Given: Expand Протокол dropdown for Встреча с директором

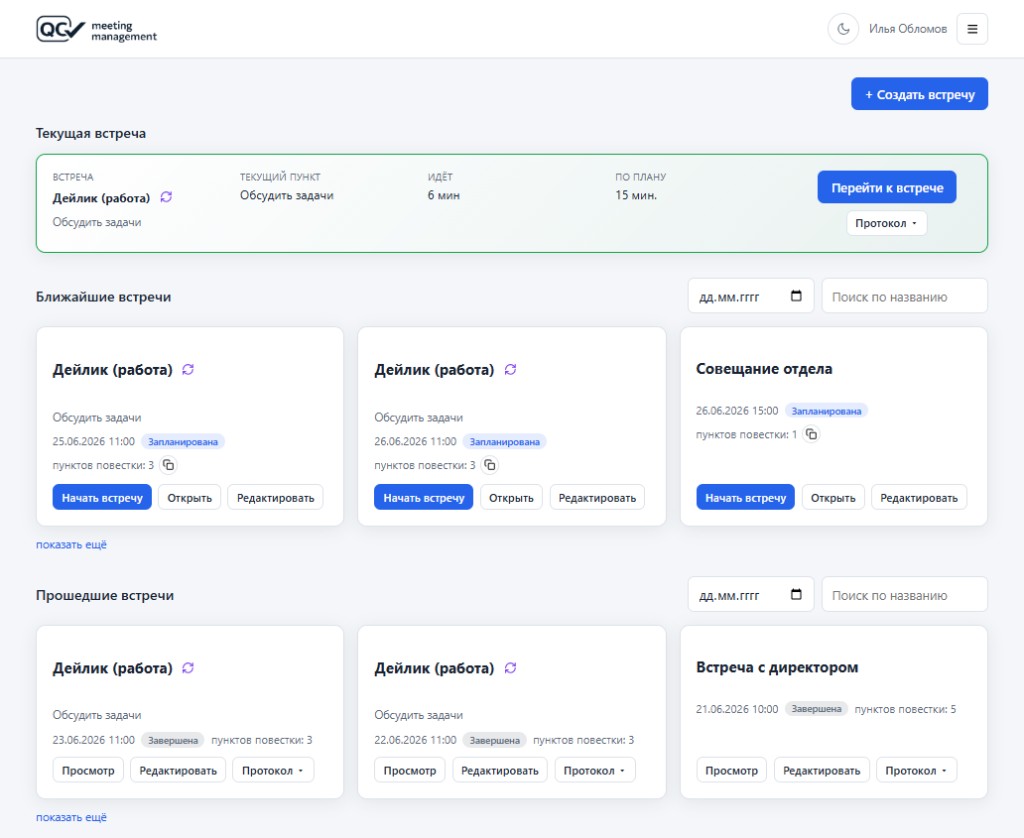Looking at the screenshot, I should [x=916, y=770].
